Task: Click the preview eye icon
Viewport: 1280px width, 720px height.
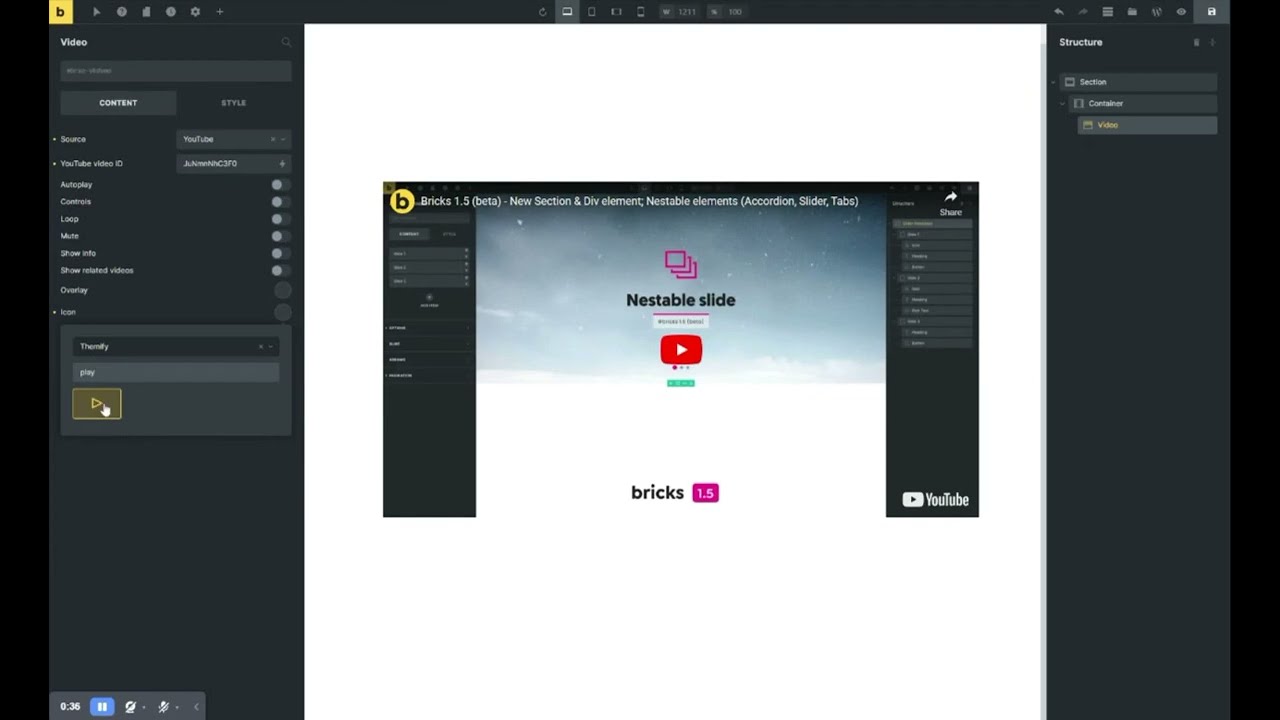Action: pos(1181,12)
